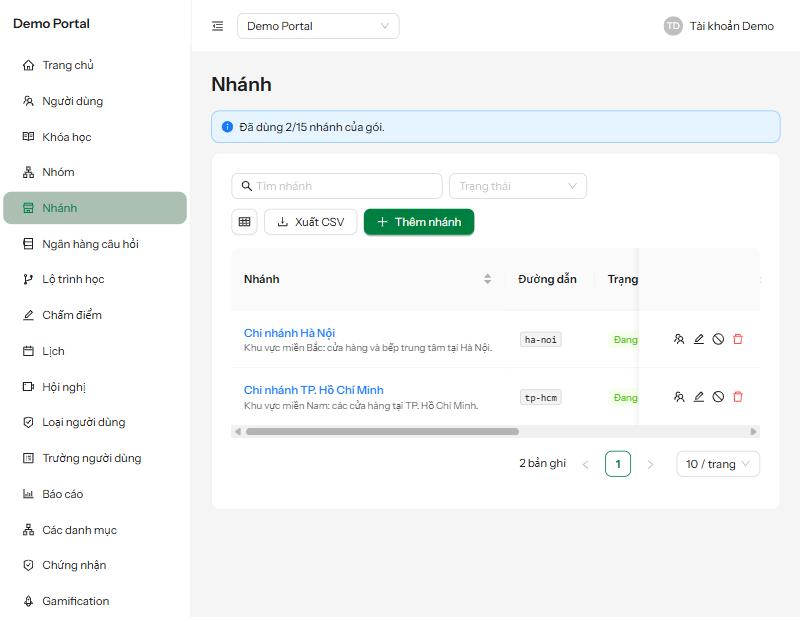800x617 pixels.
Task: Click the Tìm nhánh search field
Action: click(x=337, y=186)
